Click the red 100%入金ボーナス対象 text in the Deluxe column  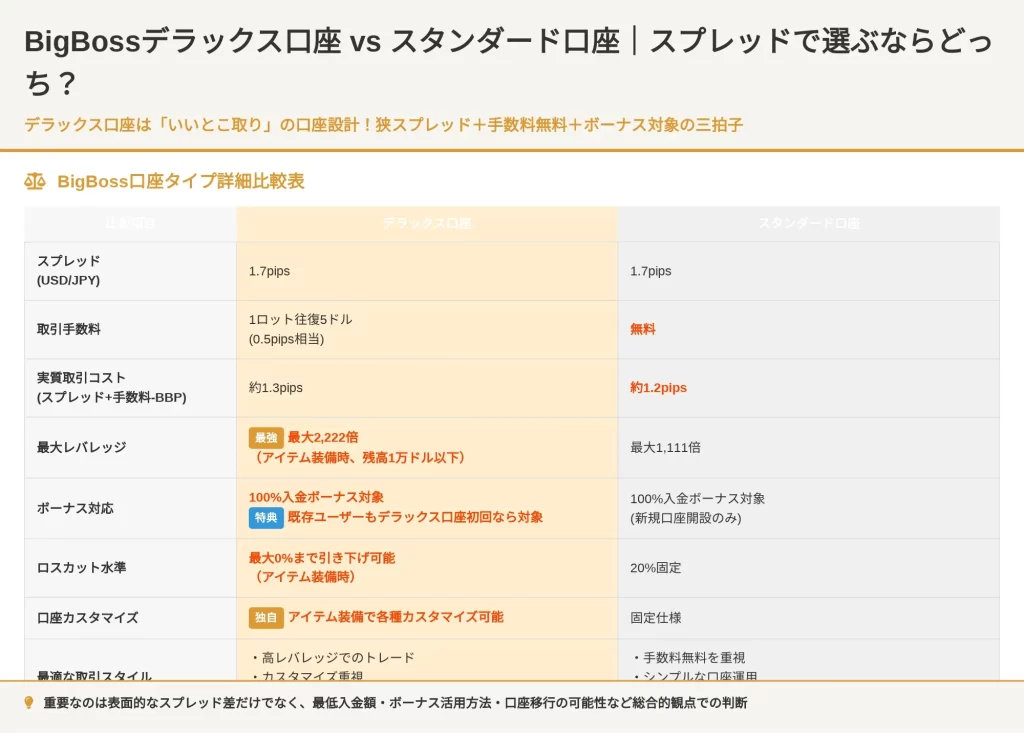pos(316,497)
